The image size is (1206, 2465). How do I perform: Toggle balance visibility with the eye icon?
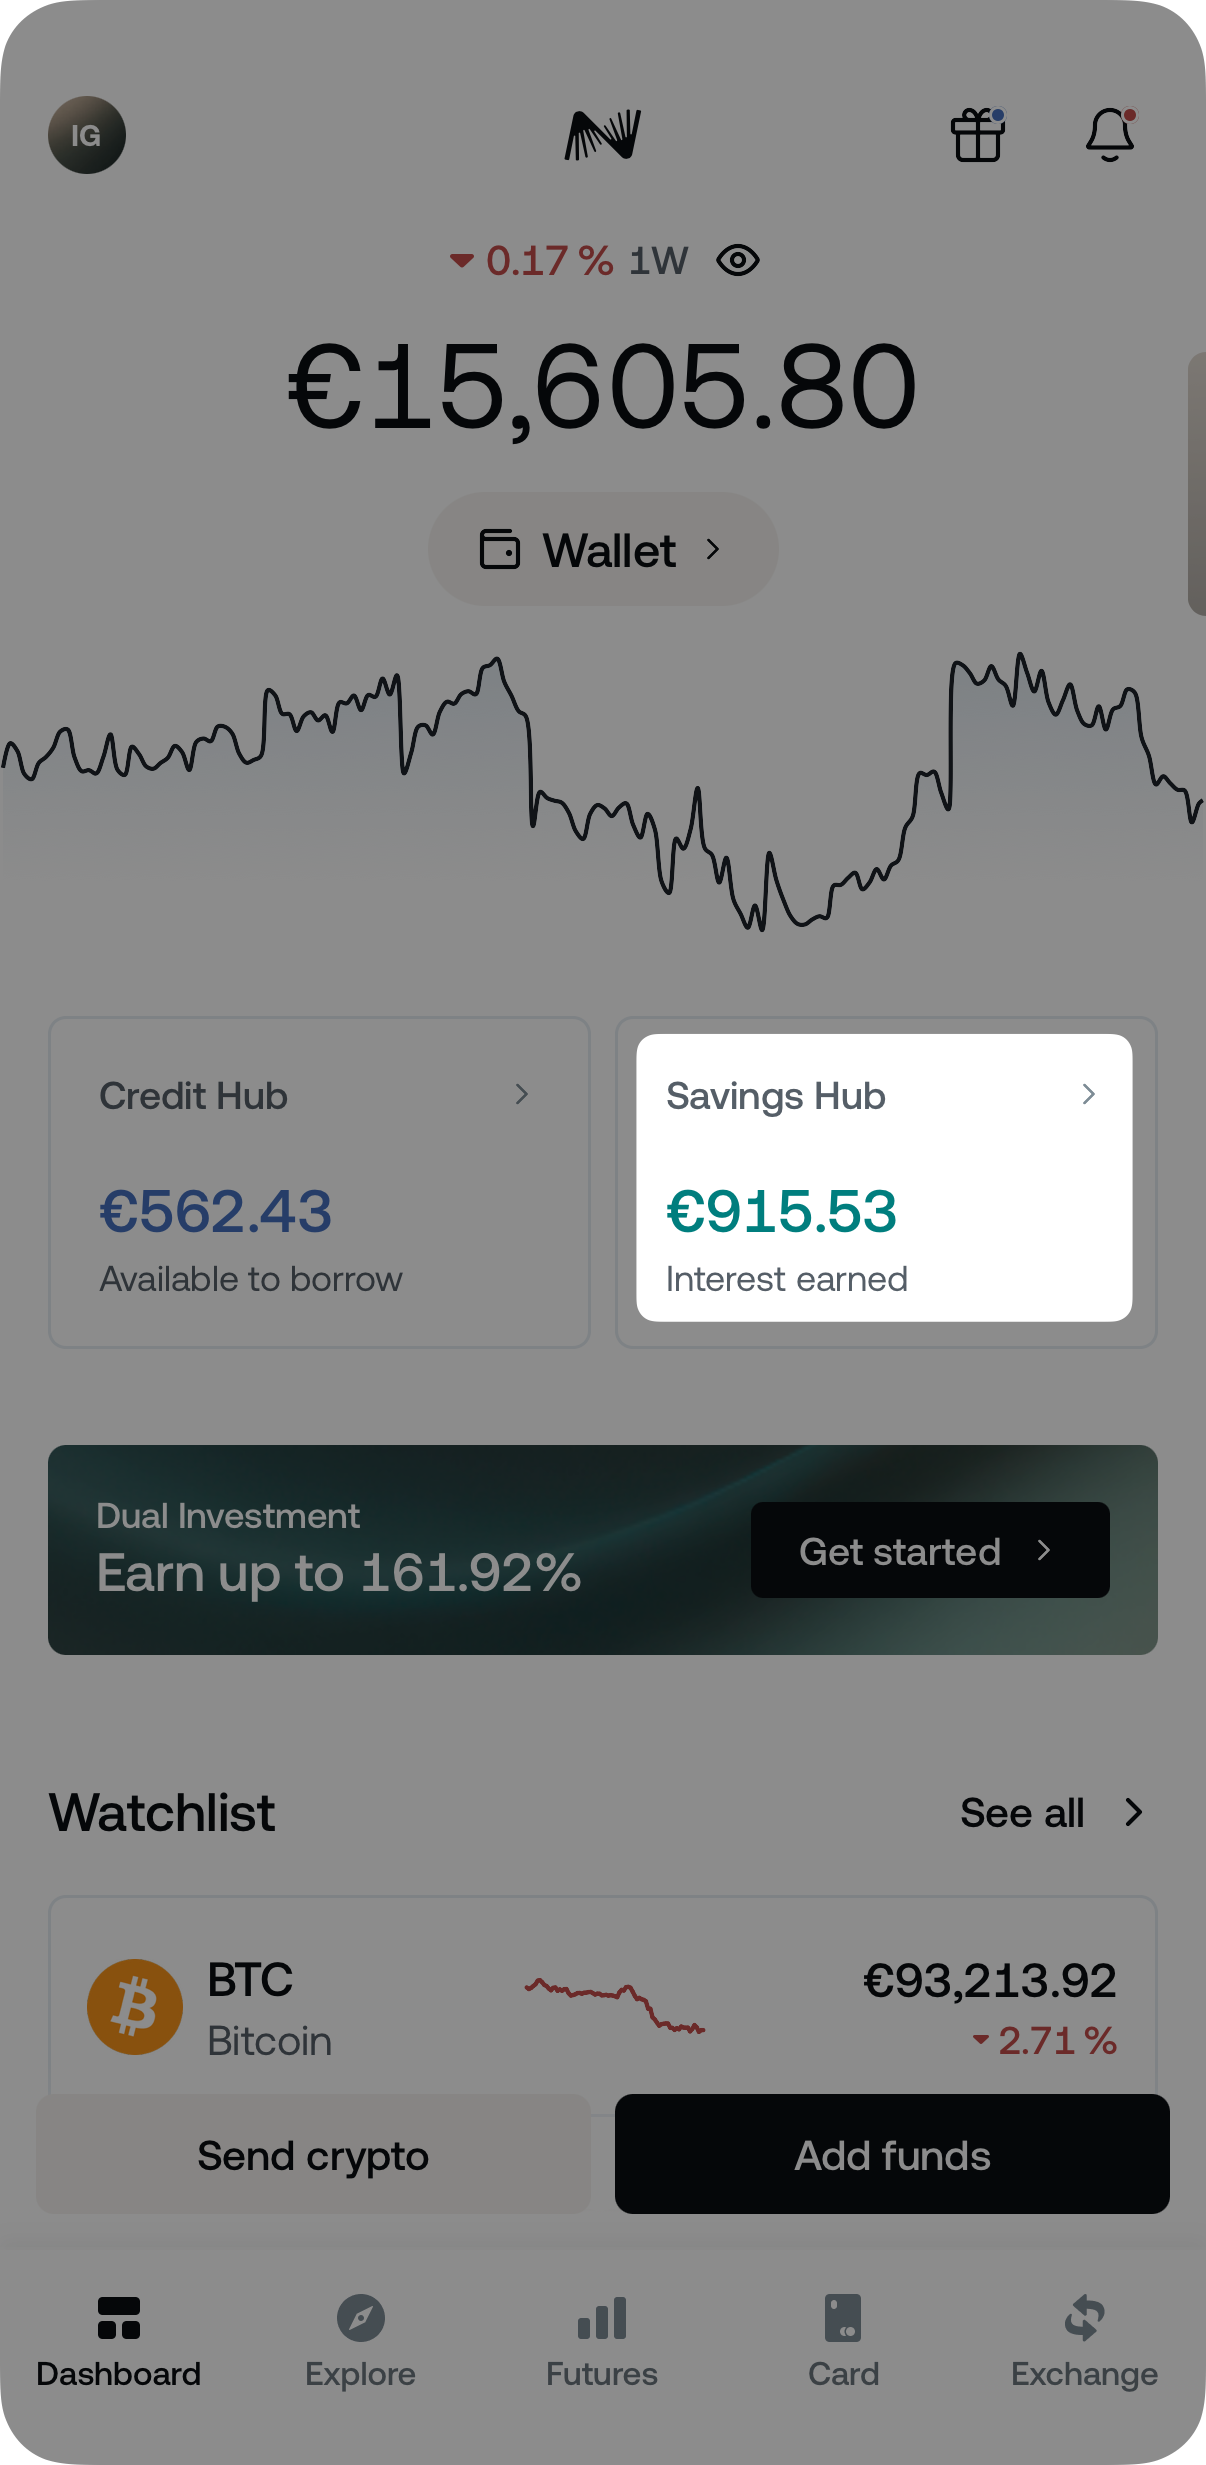pos(737,260)
